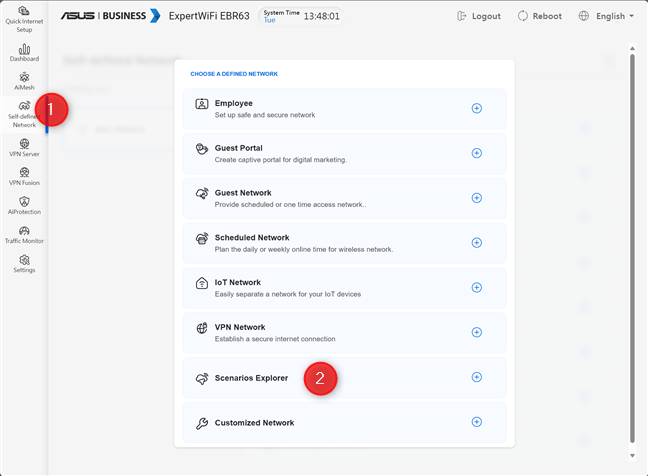Add a VPN Network via plus icon

tap(476, 333)
